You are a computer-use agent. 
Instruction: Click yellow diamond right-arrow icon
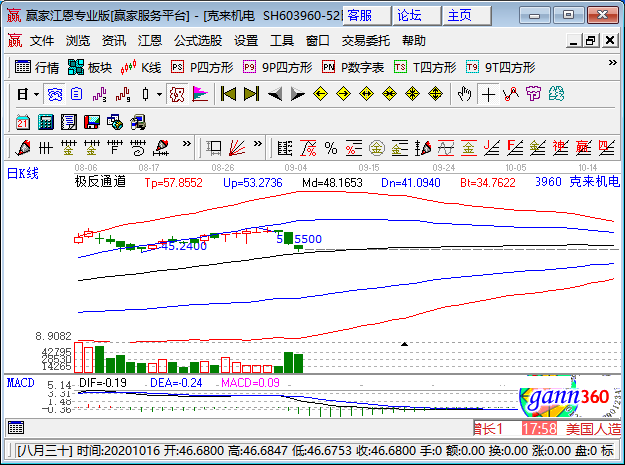(343, 94)
